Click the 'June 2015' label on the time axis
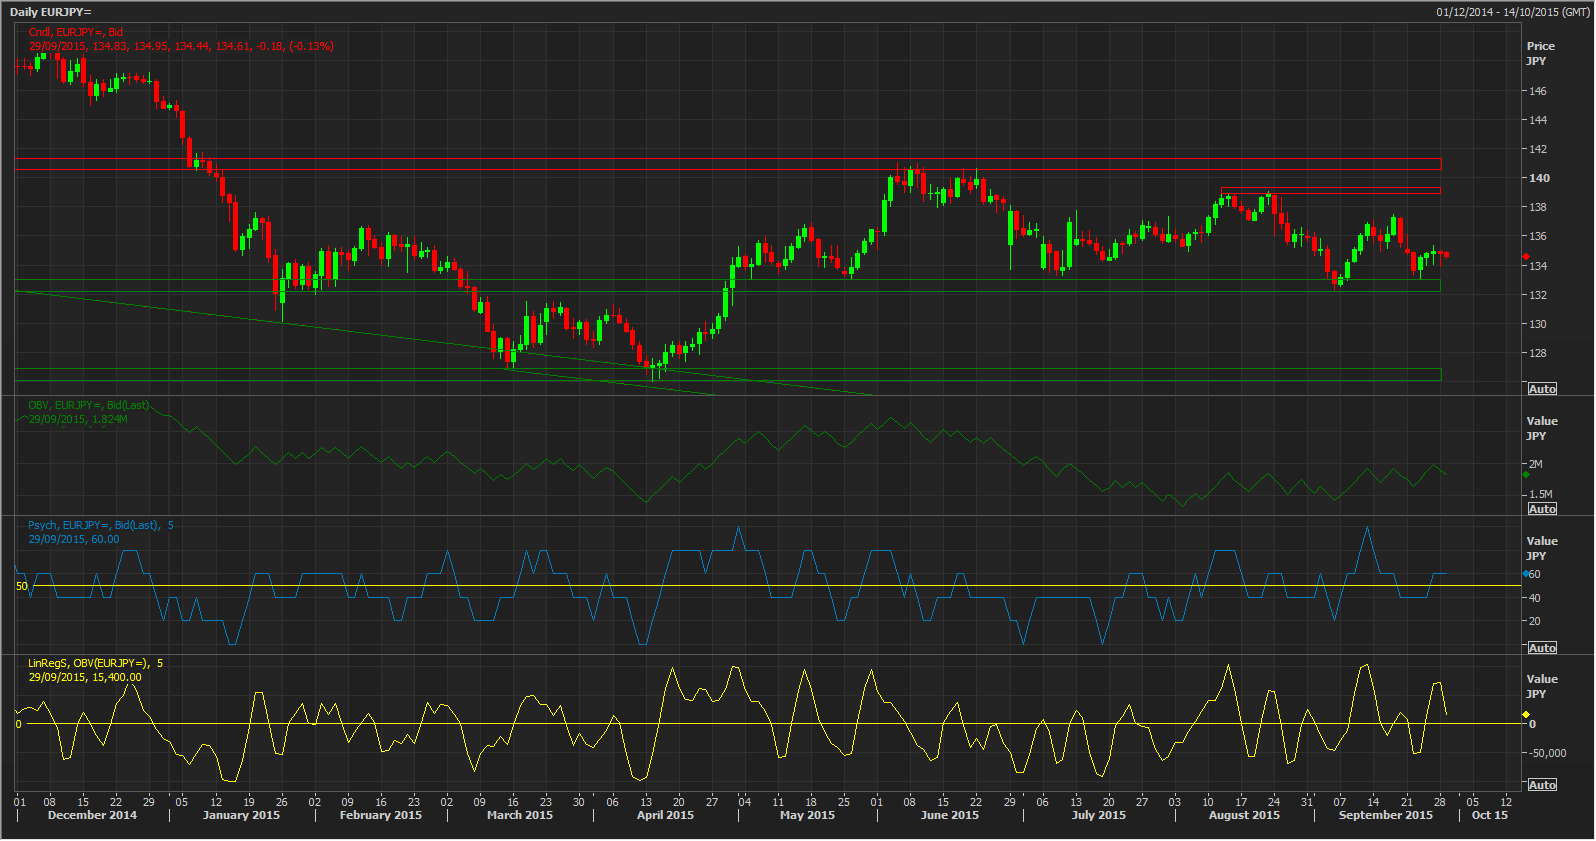 950,815
